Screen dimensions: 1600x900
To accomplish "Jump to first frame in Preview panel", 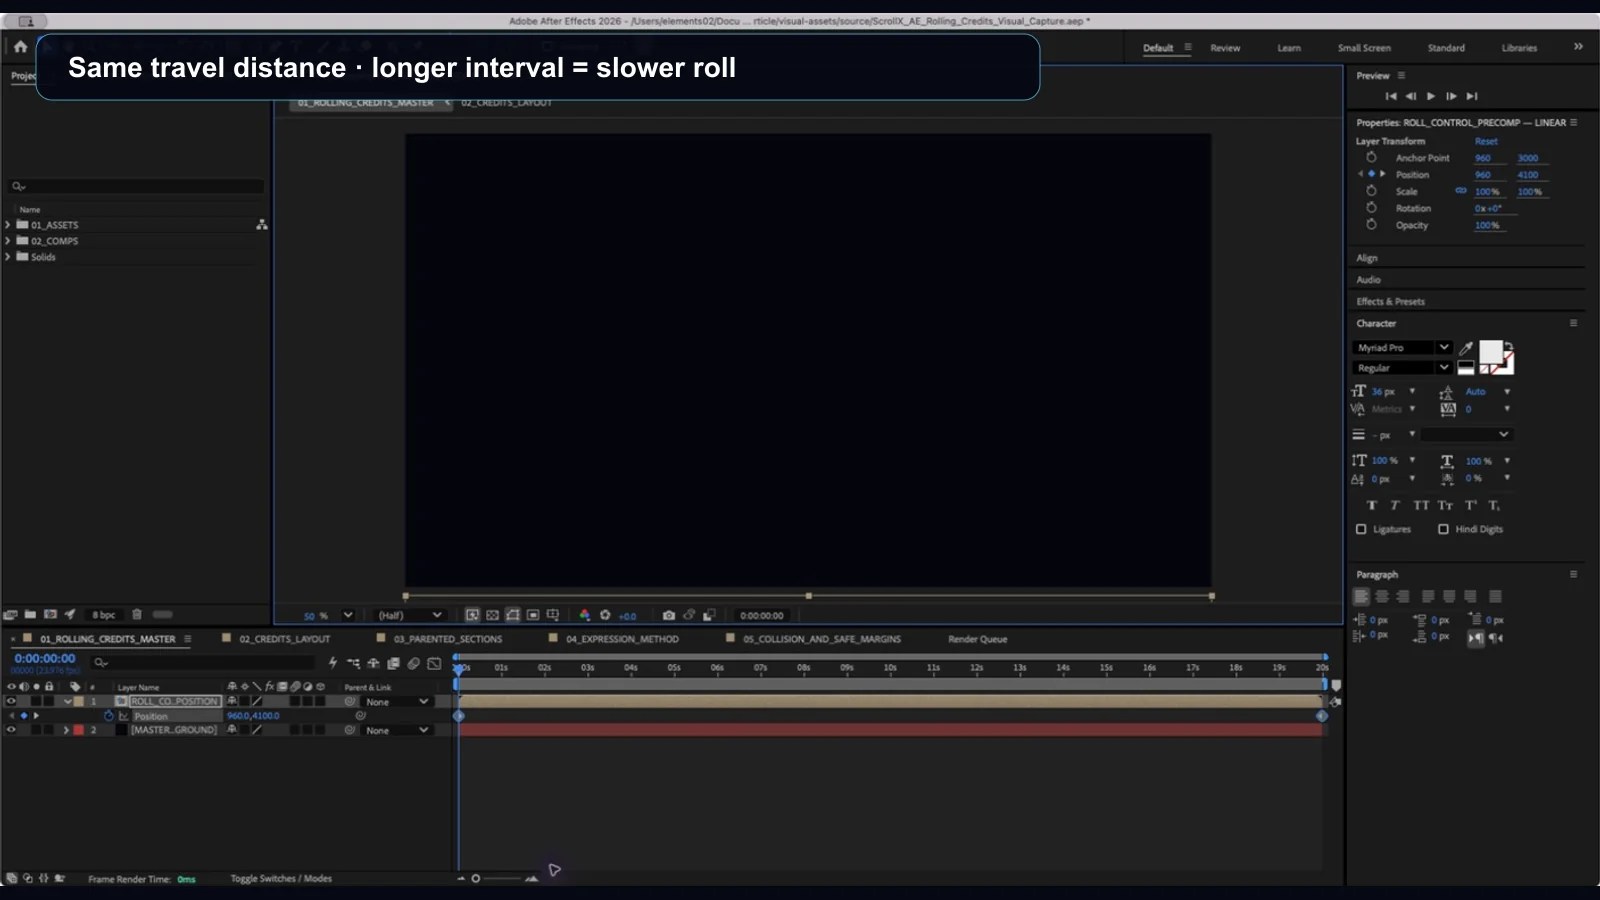I will 1391,96.
